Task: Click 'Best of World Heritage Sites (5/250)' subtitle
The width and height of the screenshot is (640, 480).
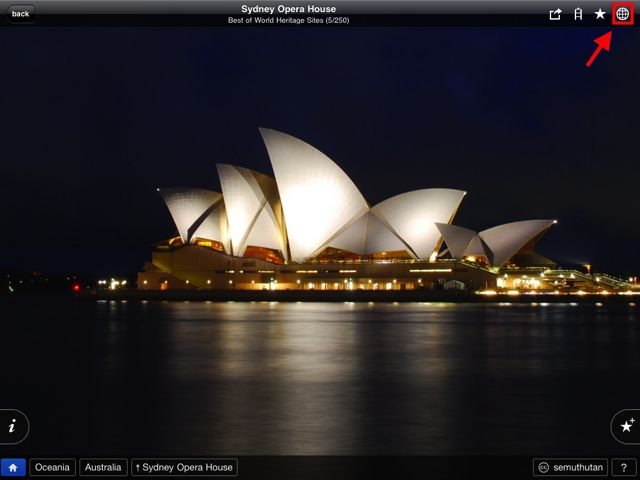Action: pyautogui.click(x=289, y=20)
